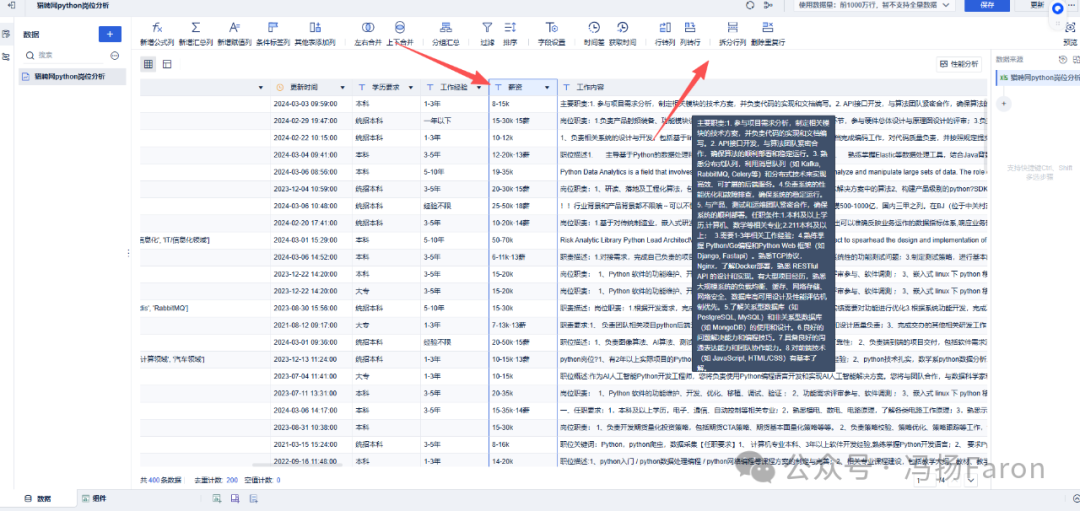Switch to table grid view icon
This screenshot has height=511, width=1080.
tap(148, 64)
